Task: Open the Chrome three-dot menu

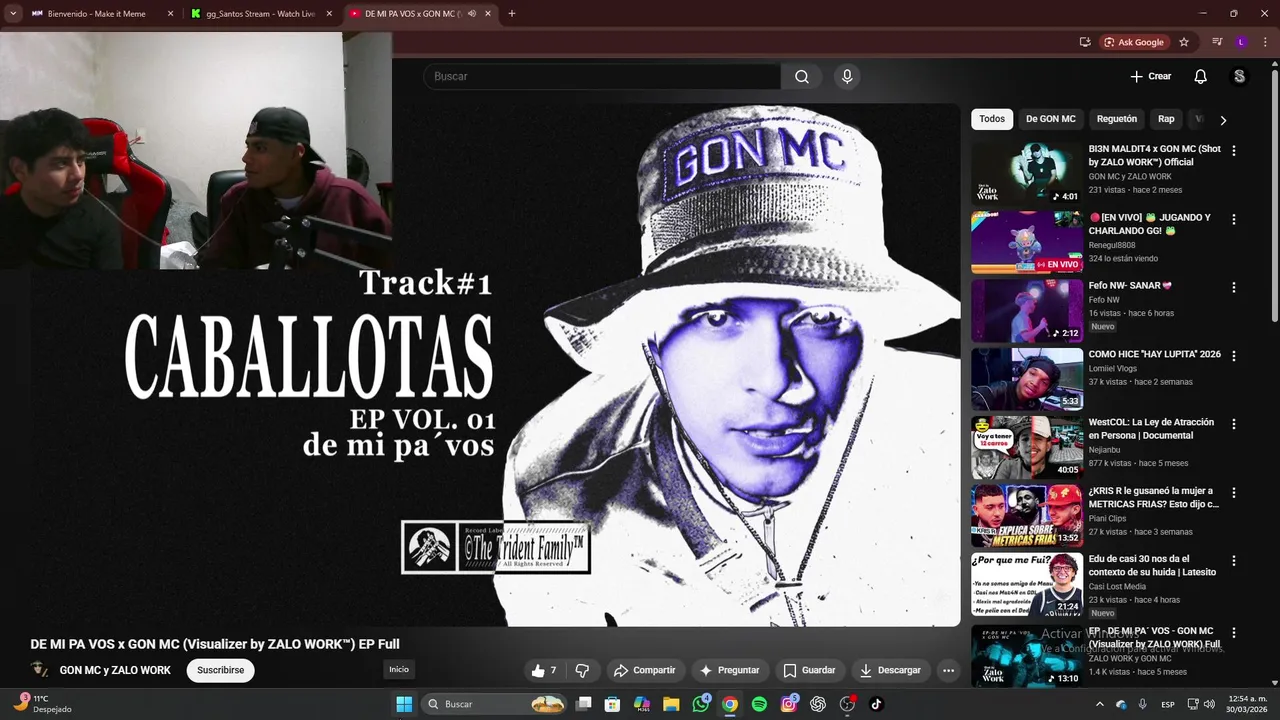Action: pyautogui.click(x=1265, y=42)
